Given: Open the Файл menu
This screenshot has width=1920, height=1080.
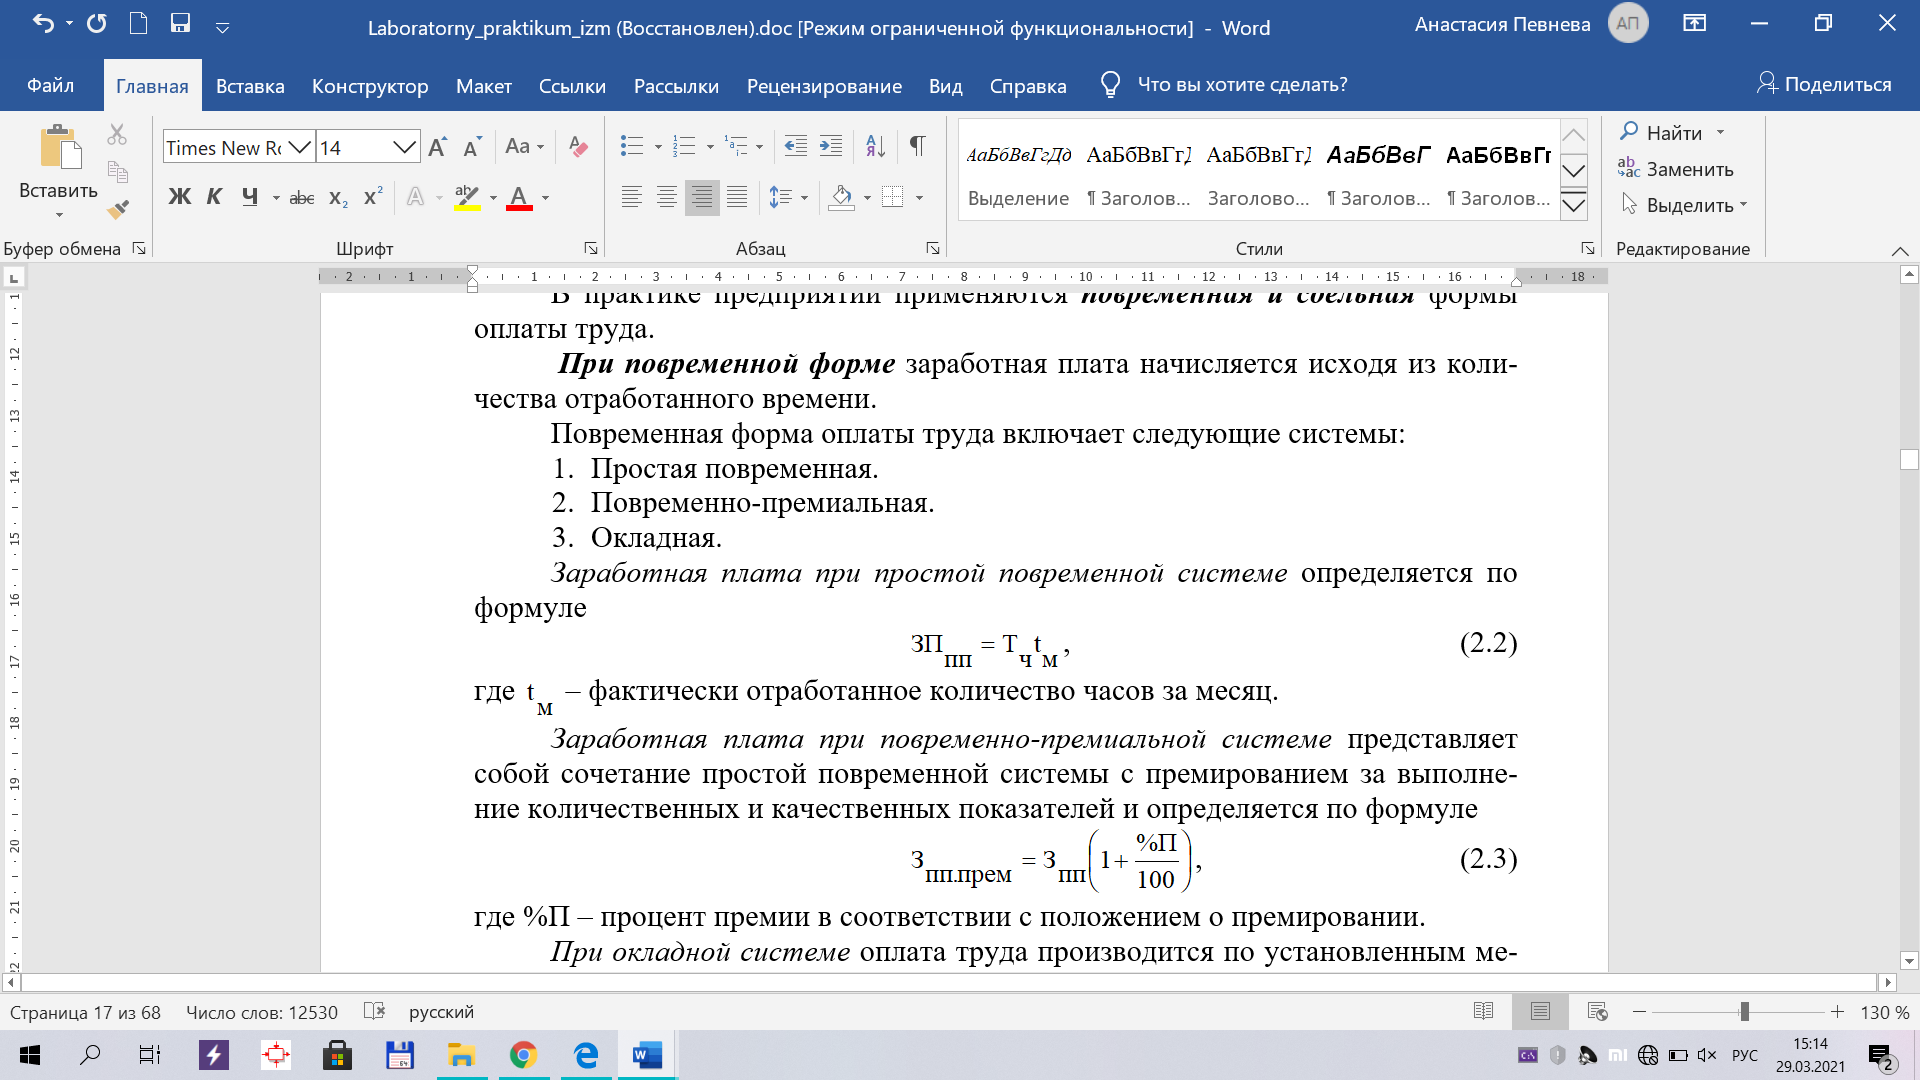Looking at the screenshot, I should tap(50, 85).
